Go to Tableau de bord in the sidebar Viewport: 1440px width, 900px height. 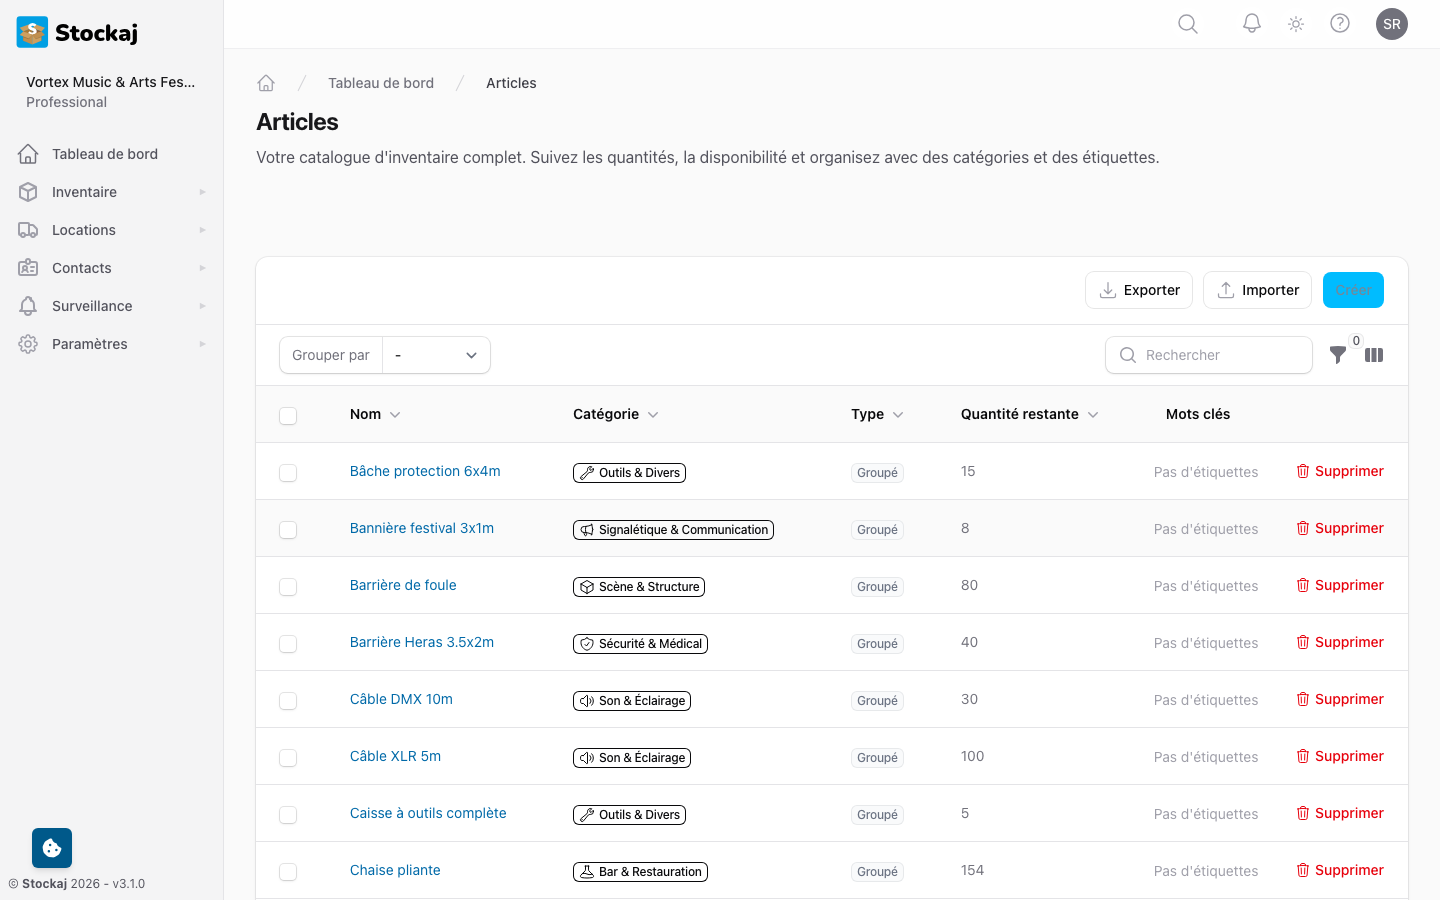coord(104,153)
